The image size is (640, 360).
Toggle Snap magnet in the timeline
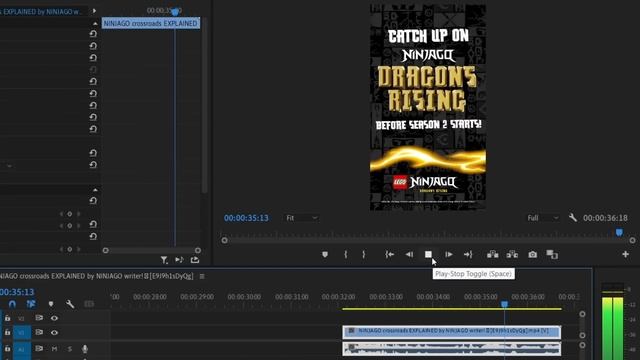[x=12, y=304]
